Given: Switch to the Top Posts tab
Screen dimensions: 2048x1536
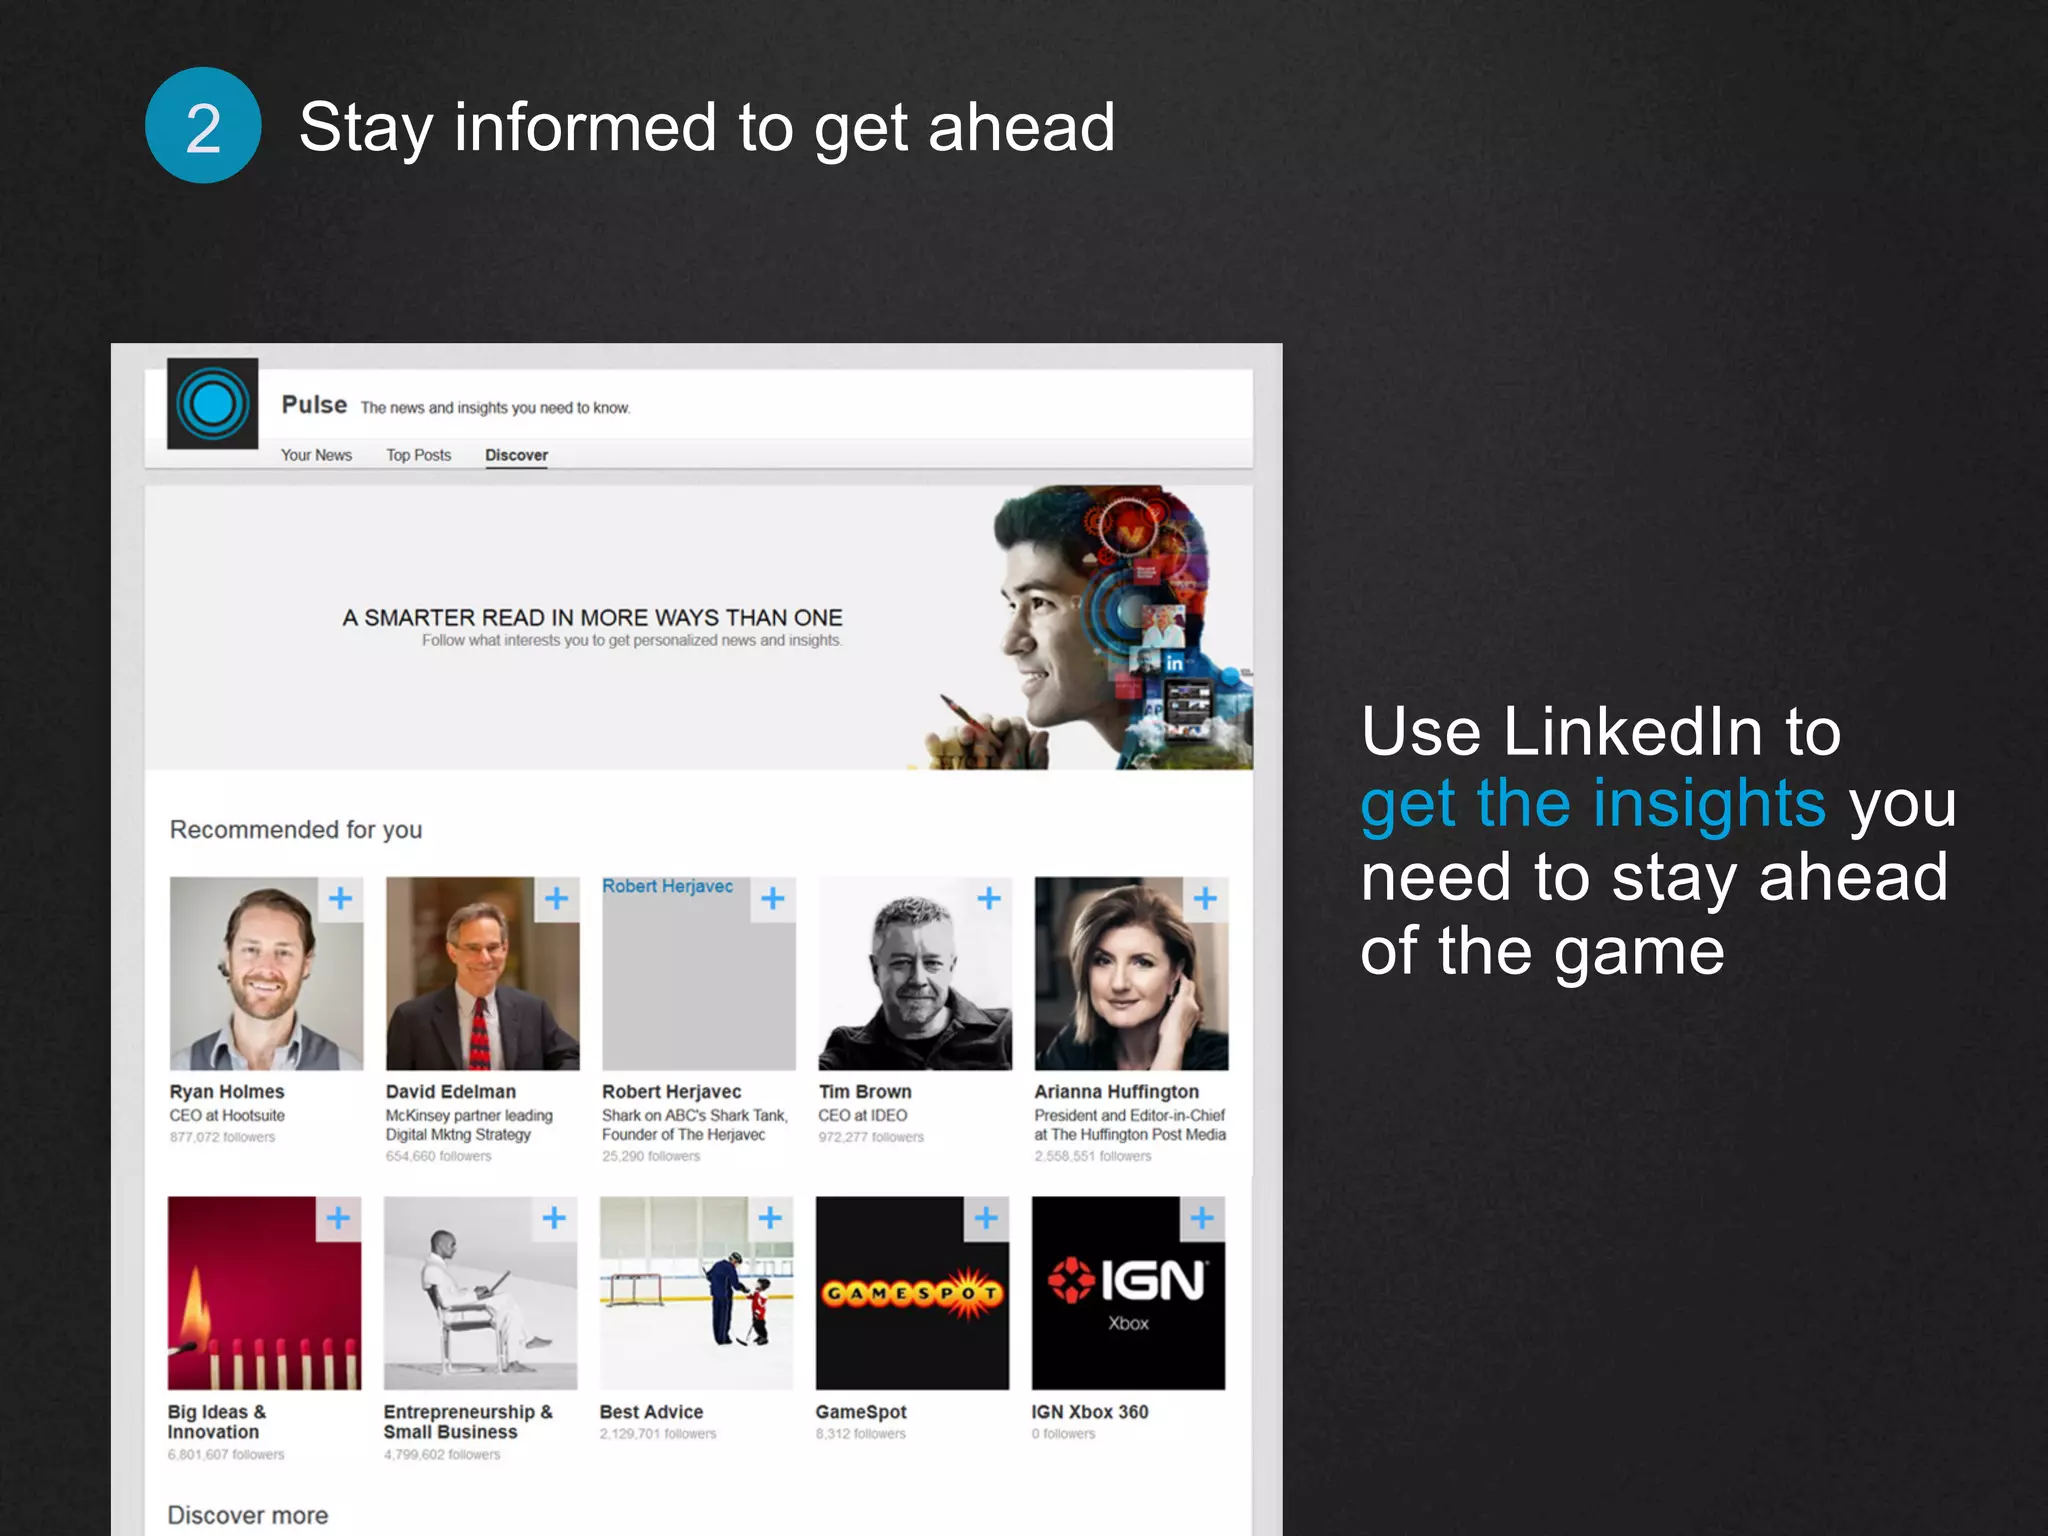Looking at the screenshot, I should tap(418, 455).
